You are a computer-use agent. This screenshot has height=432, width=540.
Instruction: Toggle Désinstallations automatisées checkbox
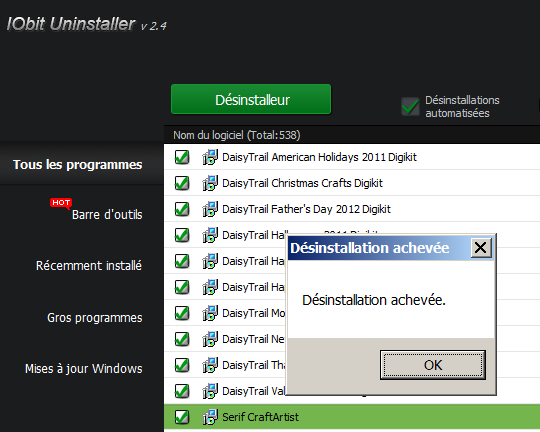[x=410, y=106]
